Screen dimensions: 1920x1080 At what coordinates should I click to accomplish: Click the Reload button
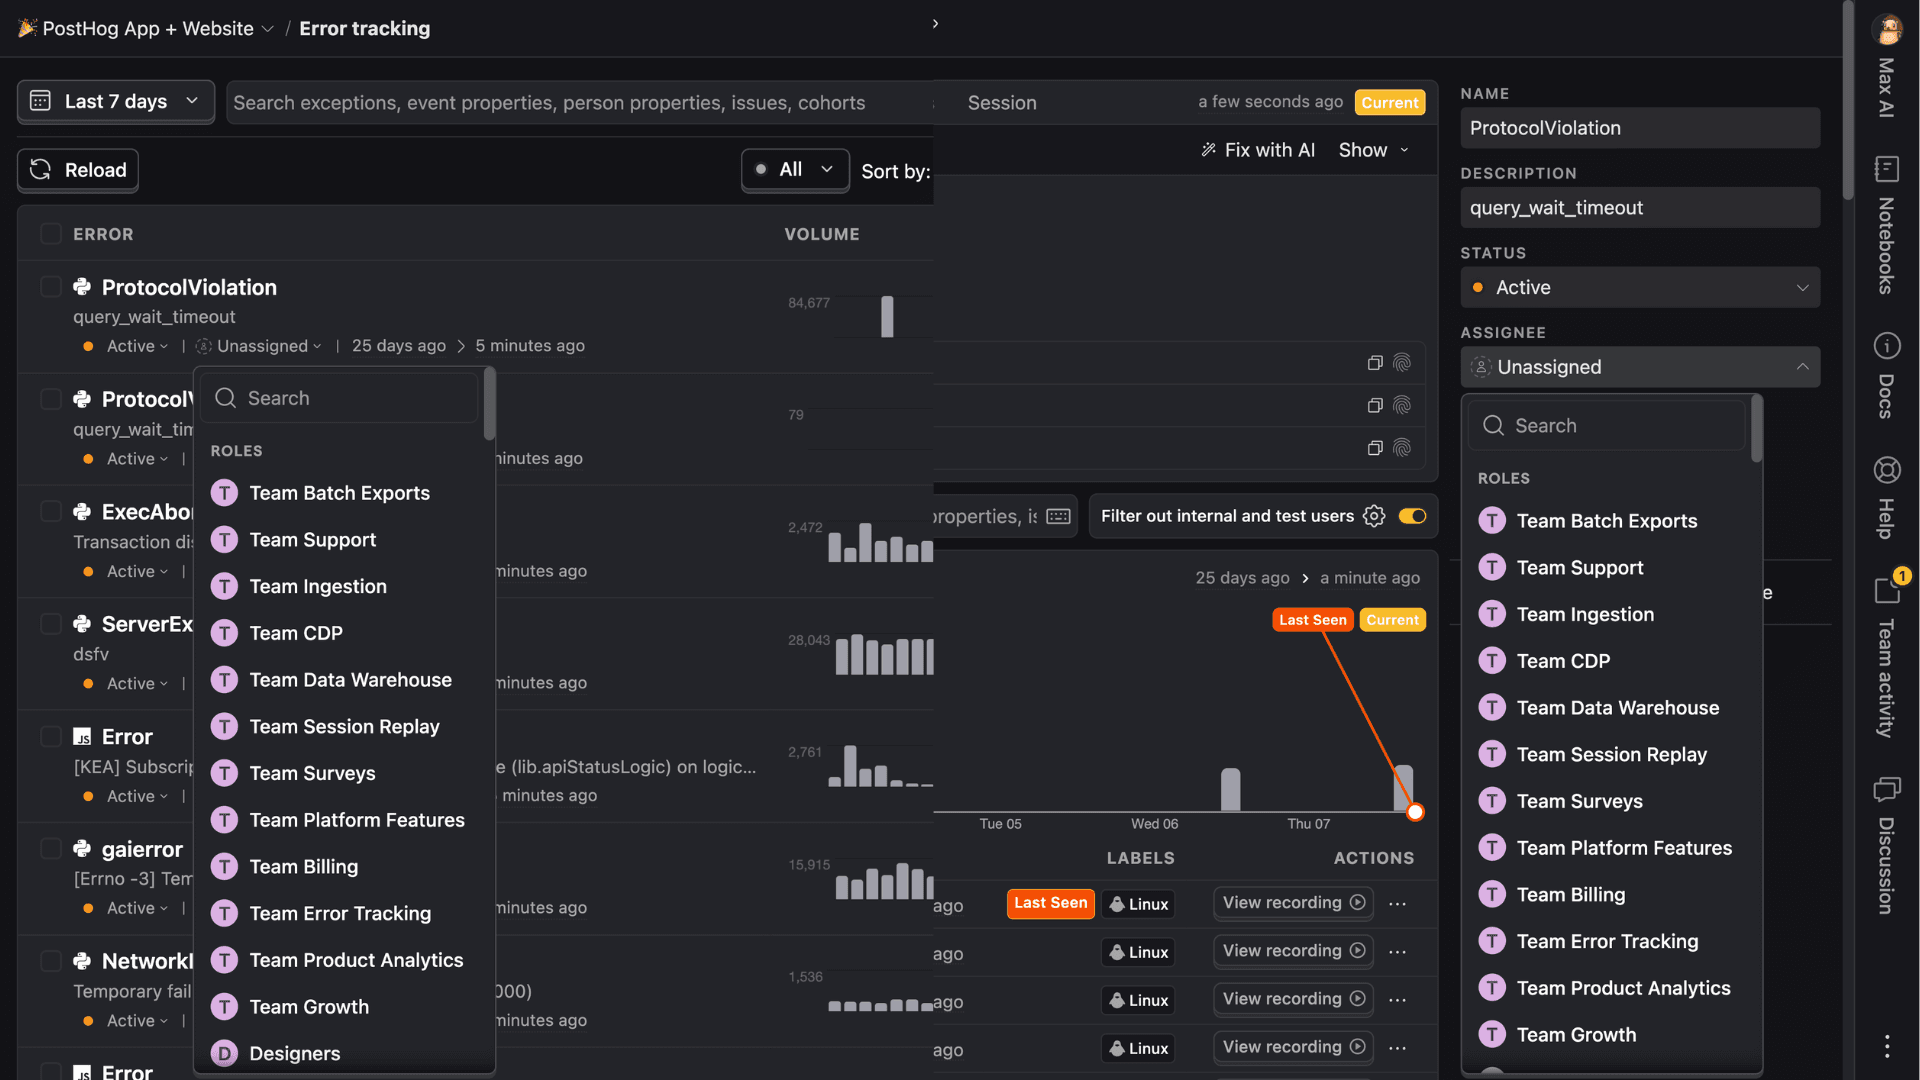pos(78,170)
